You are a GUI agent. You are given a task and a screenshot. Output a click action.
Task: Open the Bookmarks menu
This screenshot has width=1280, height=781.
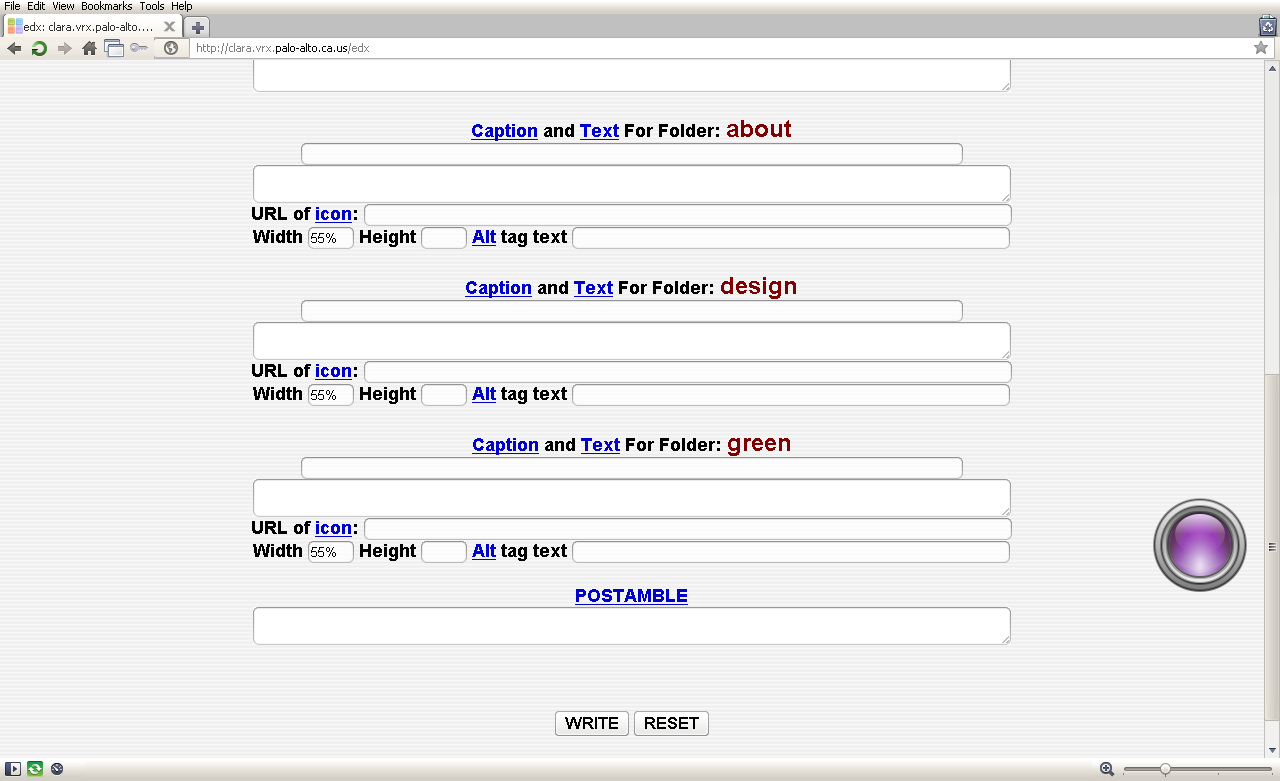106,6
